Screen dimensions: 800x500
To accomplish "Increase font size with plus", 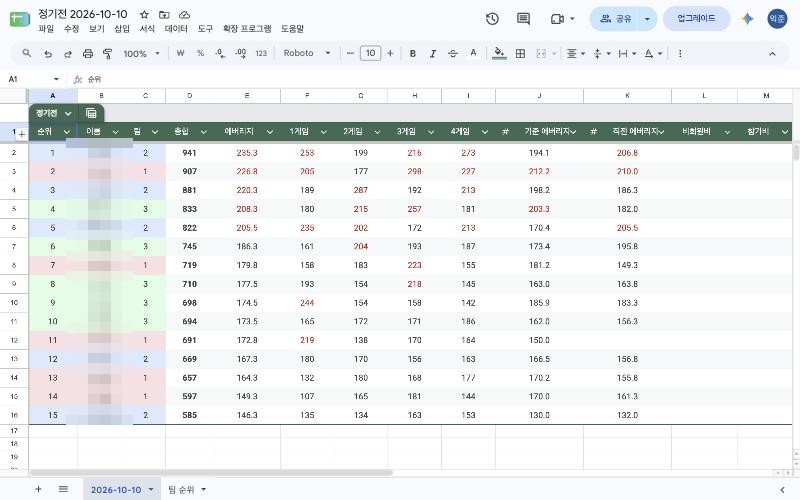I will click(390, 53).
